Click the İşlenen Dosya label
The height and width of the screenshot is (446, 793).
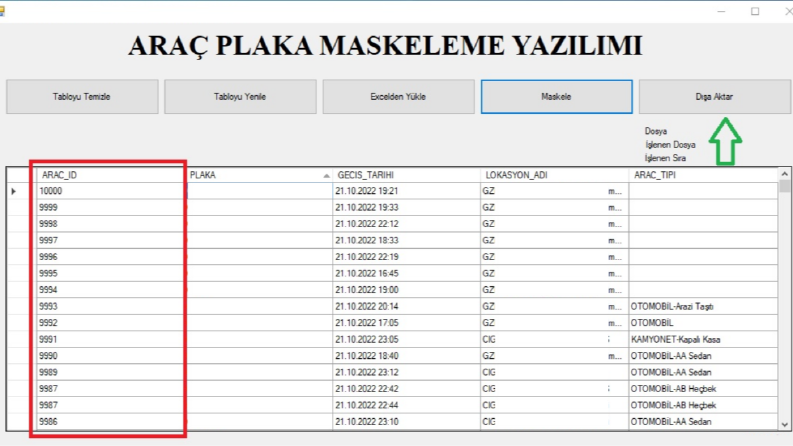point(670,145)
